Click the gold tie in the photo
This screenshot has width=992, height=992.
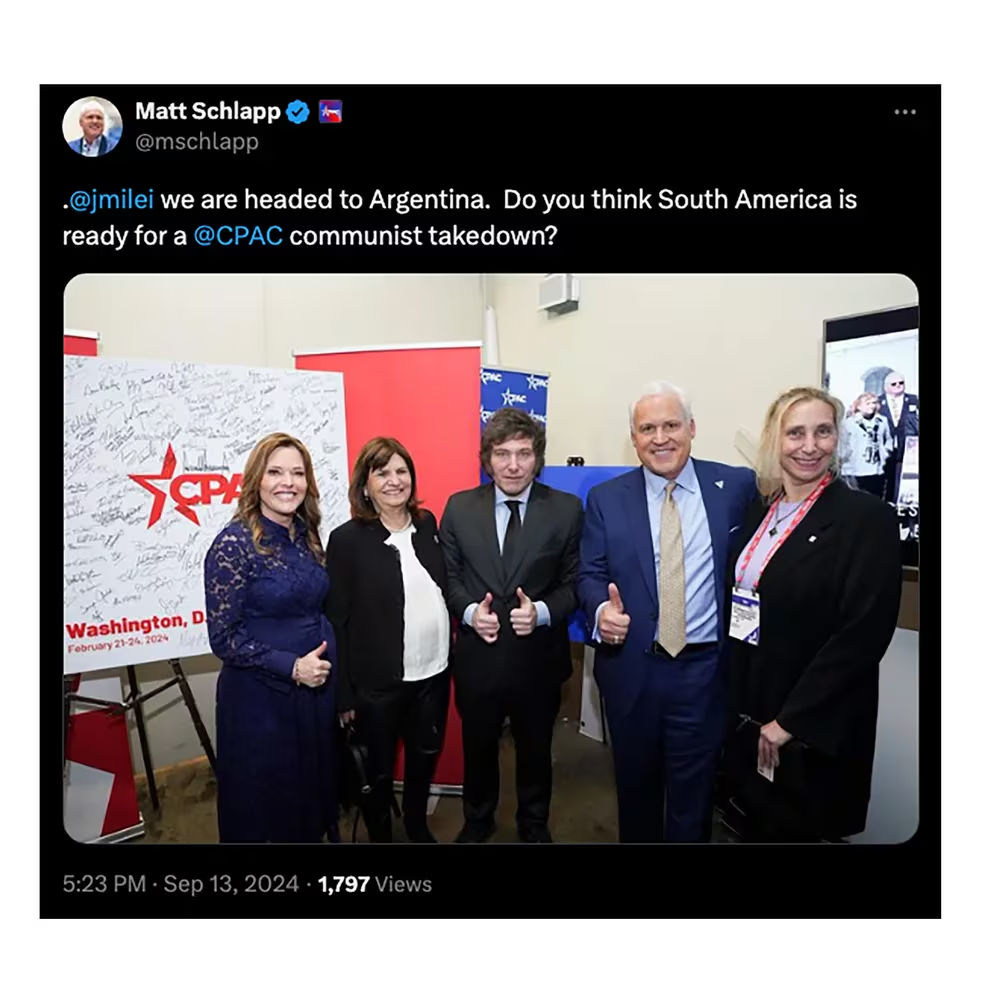point(672,567)
